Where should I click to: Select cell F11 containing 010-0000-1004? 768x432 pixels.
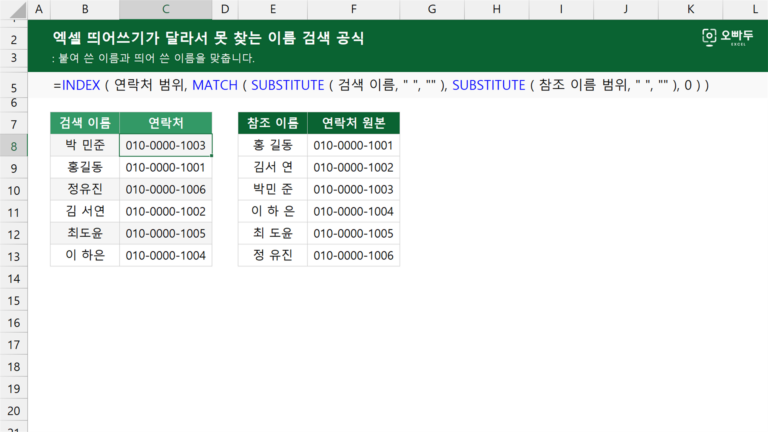click(x=353, y=211)
